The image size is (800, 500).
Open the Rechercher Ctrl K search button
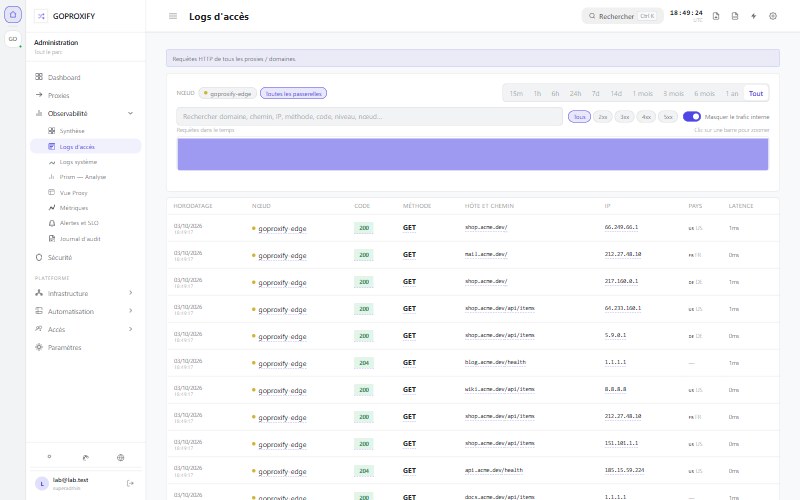pyautogui.click(x=622, y=16)
